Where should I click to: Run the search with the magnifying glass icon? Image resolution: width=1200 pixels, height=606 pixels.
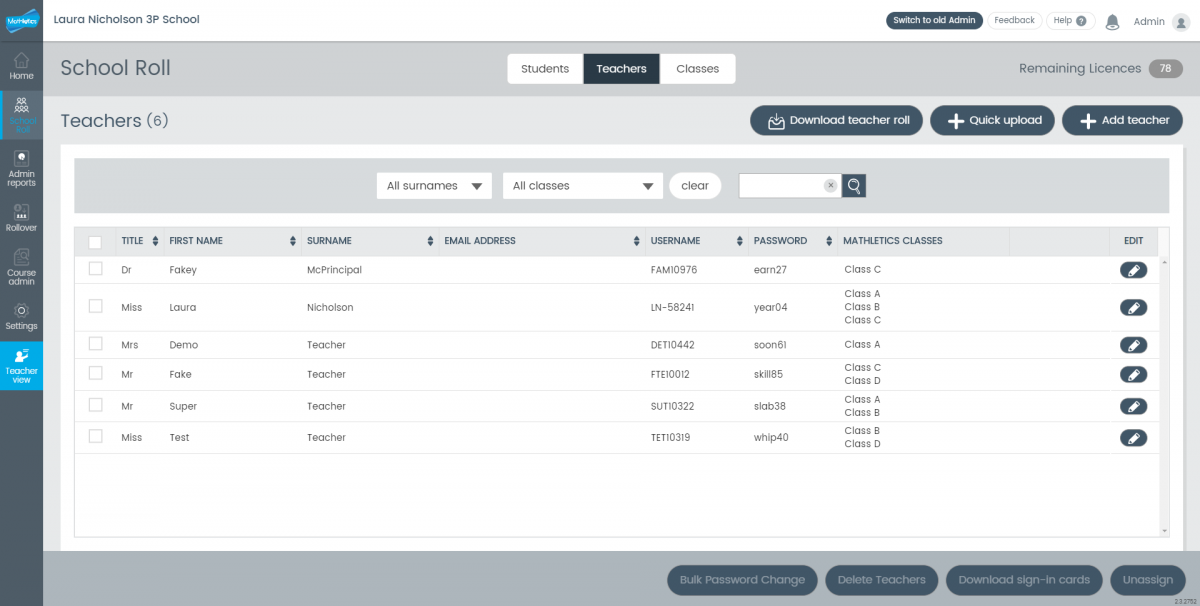pos(854,186)
